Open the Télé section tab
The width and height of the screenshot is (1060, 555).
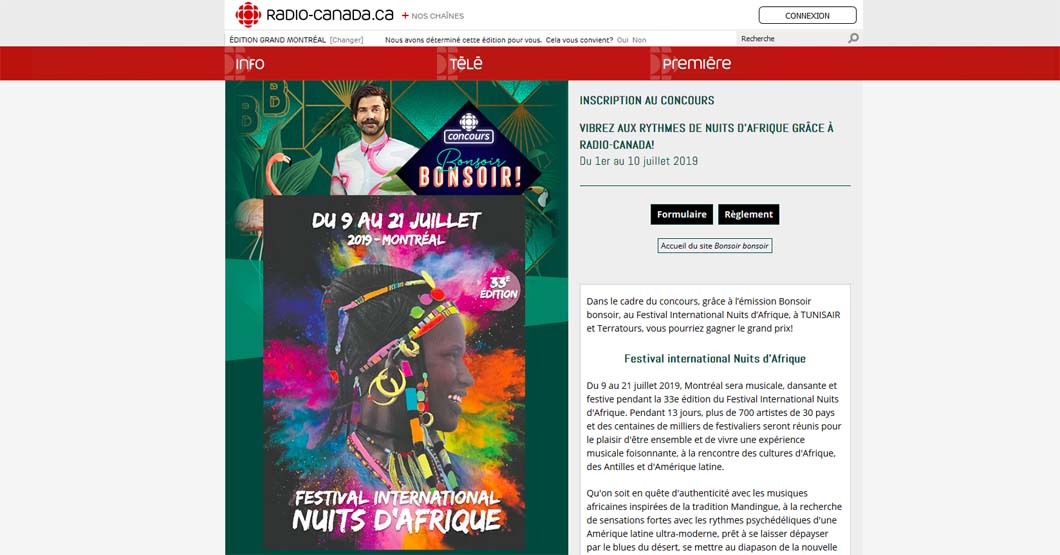[466, 64]
